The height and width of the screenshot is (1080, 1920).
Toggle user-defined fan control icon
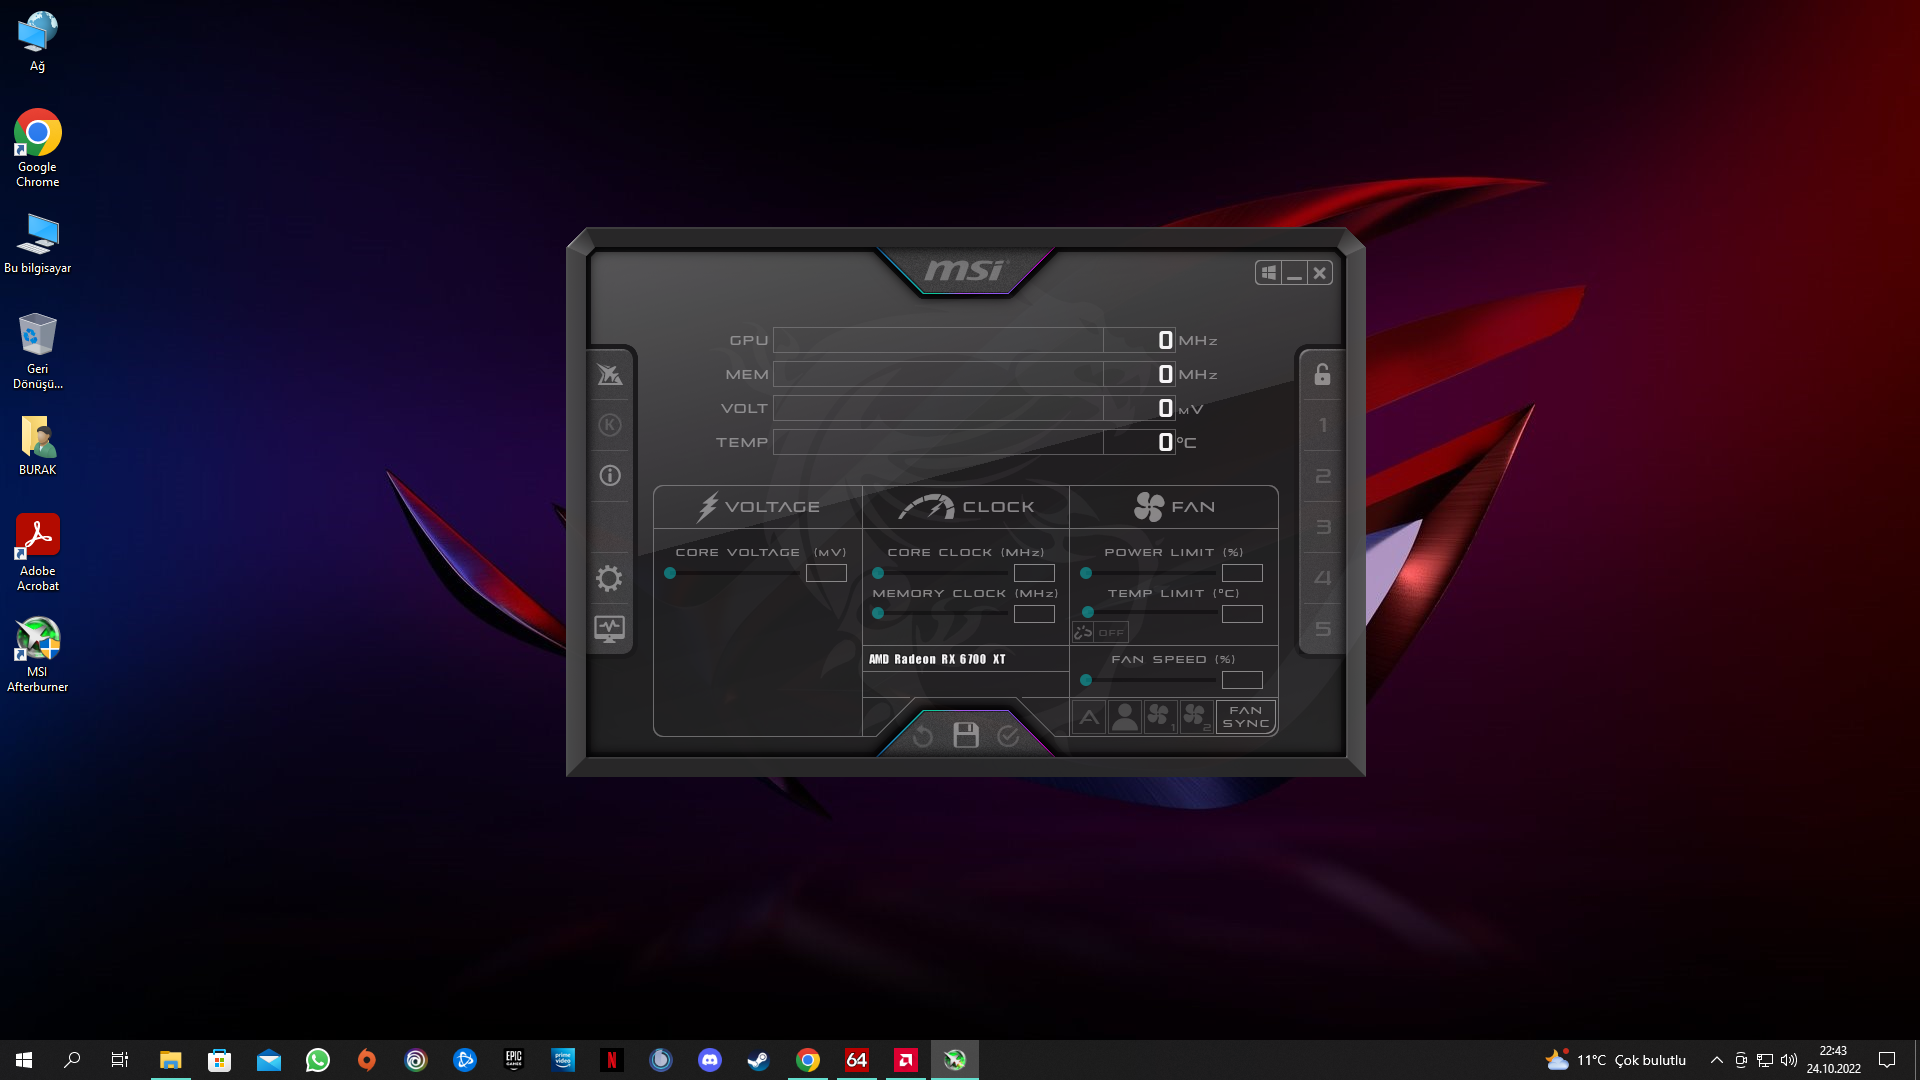tap(1125, 717)
